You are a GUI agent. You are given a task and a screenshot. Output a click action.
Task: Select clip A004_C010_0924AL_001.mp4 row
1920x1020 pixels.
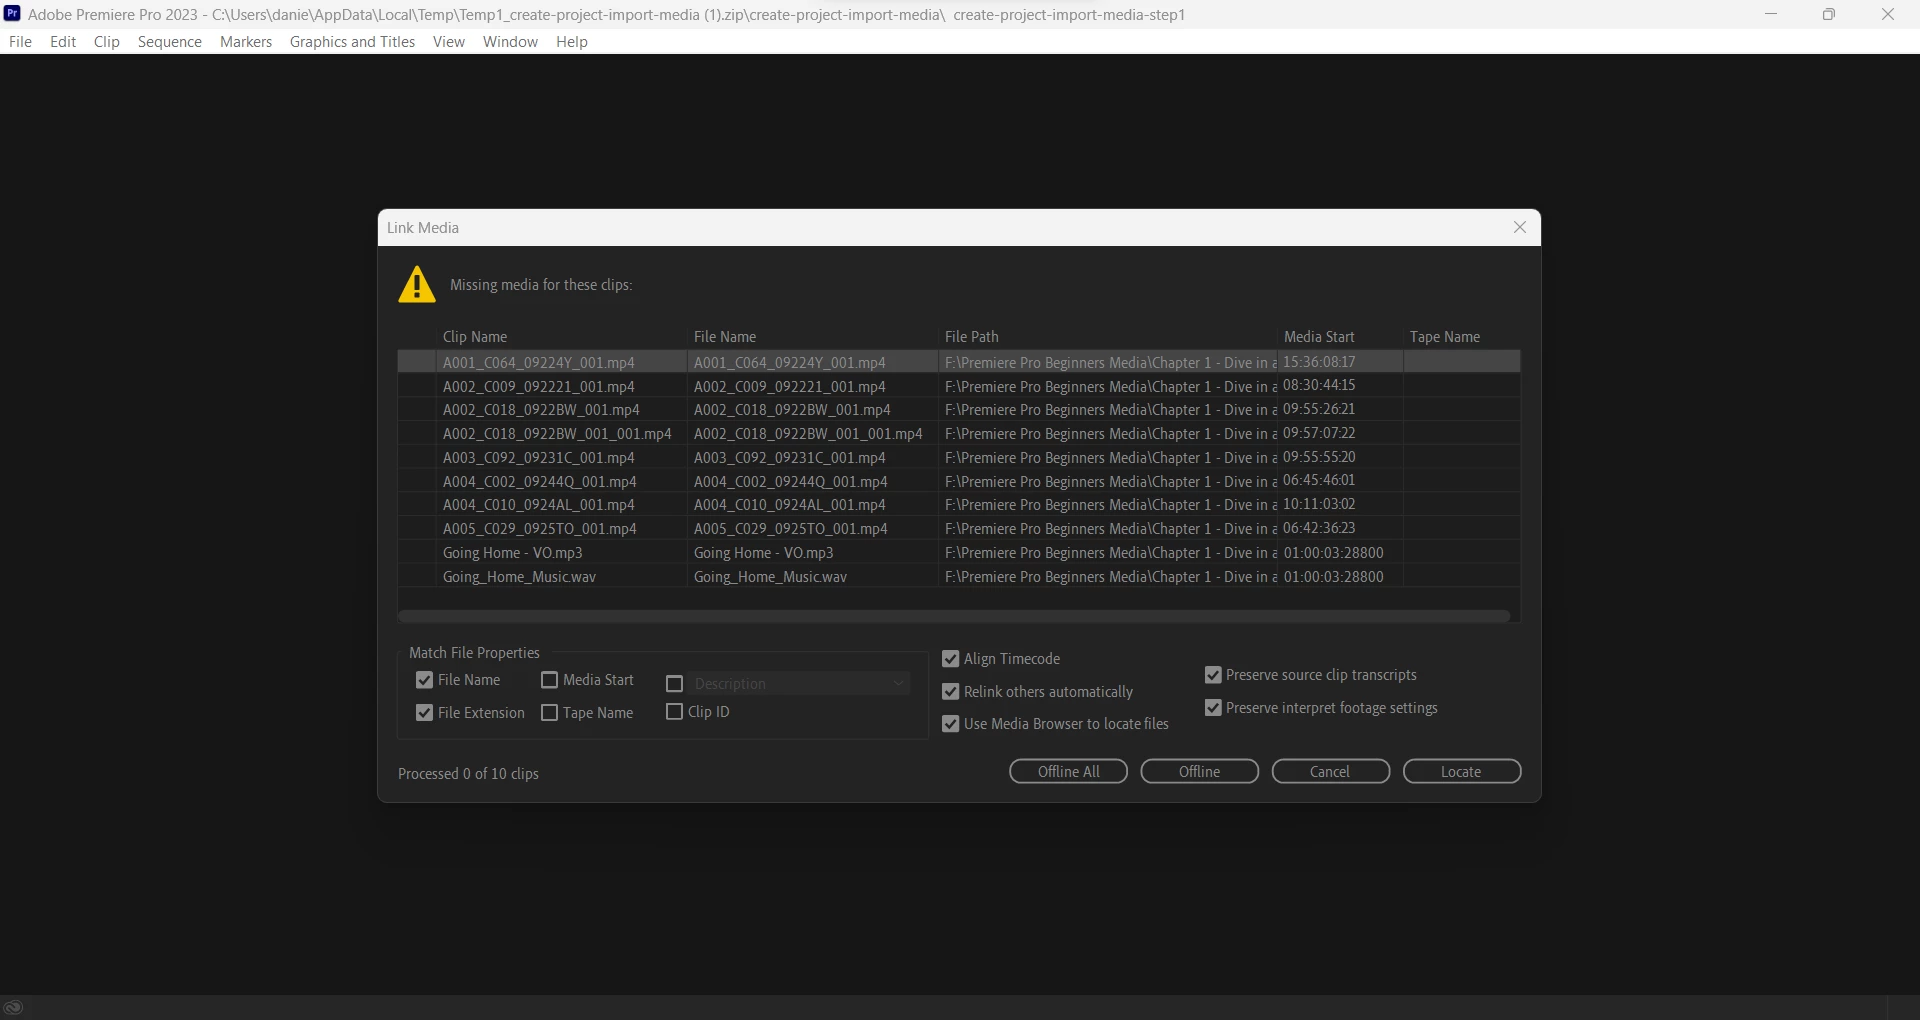point(959,505)
